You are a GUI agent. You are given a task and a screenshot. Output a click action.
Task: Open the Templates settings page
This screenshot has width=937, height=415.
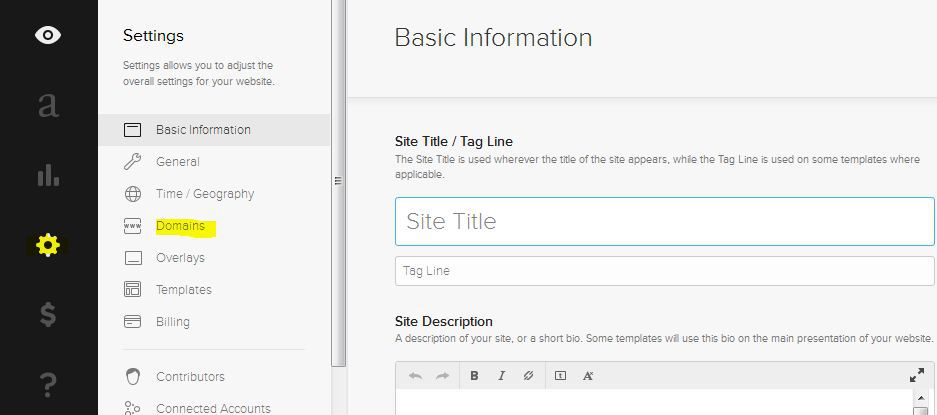[184, 290]
